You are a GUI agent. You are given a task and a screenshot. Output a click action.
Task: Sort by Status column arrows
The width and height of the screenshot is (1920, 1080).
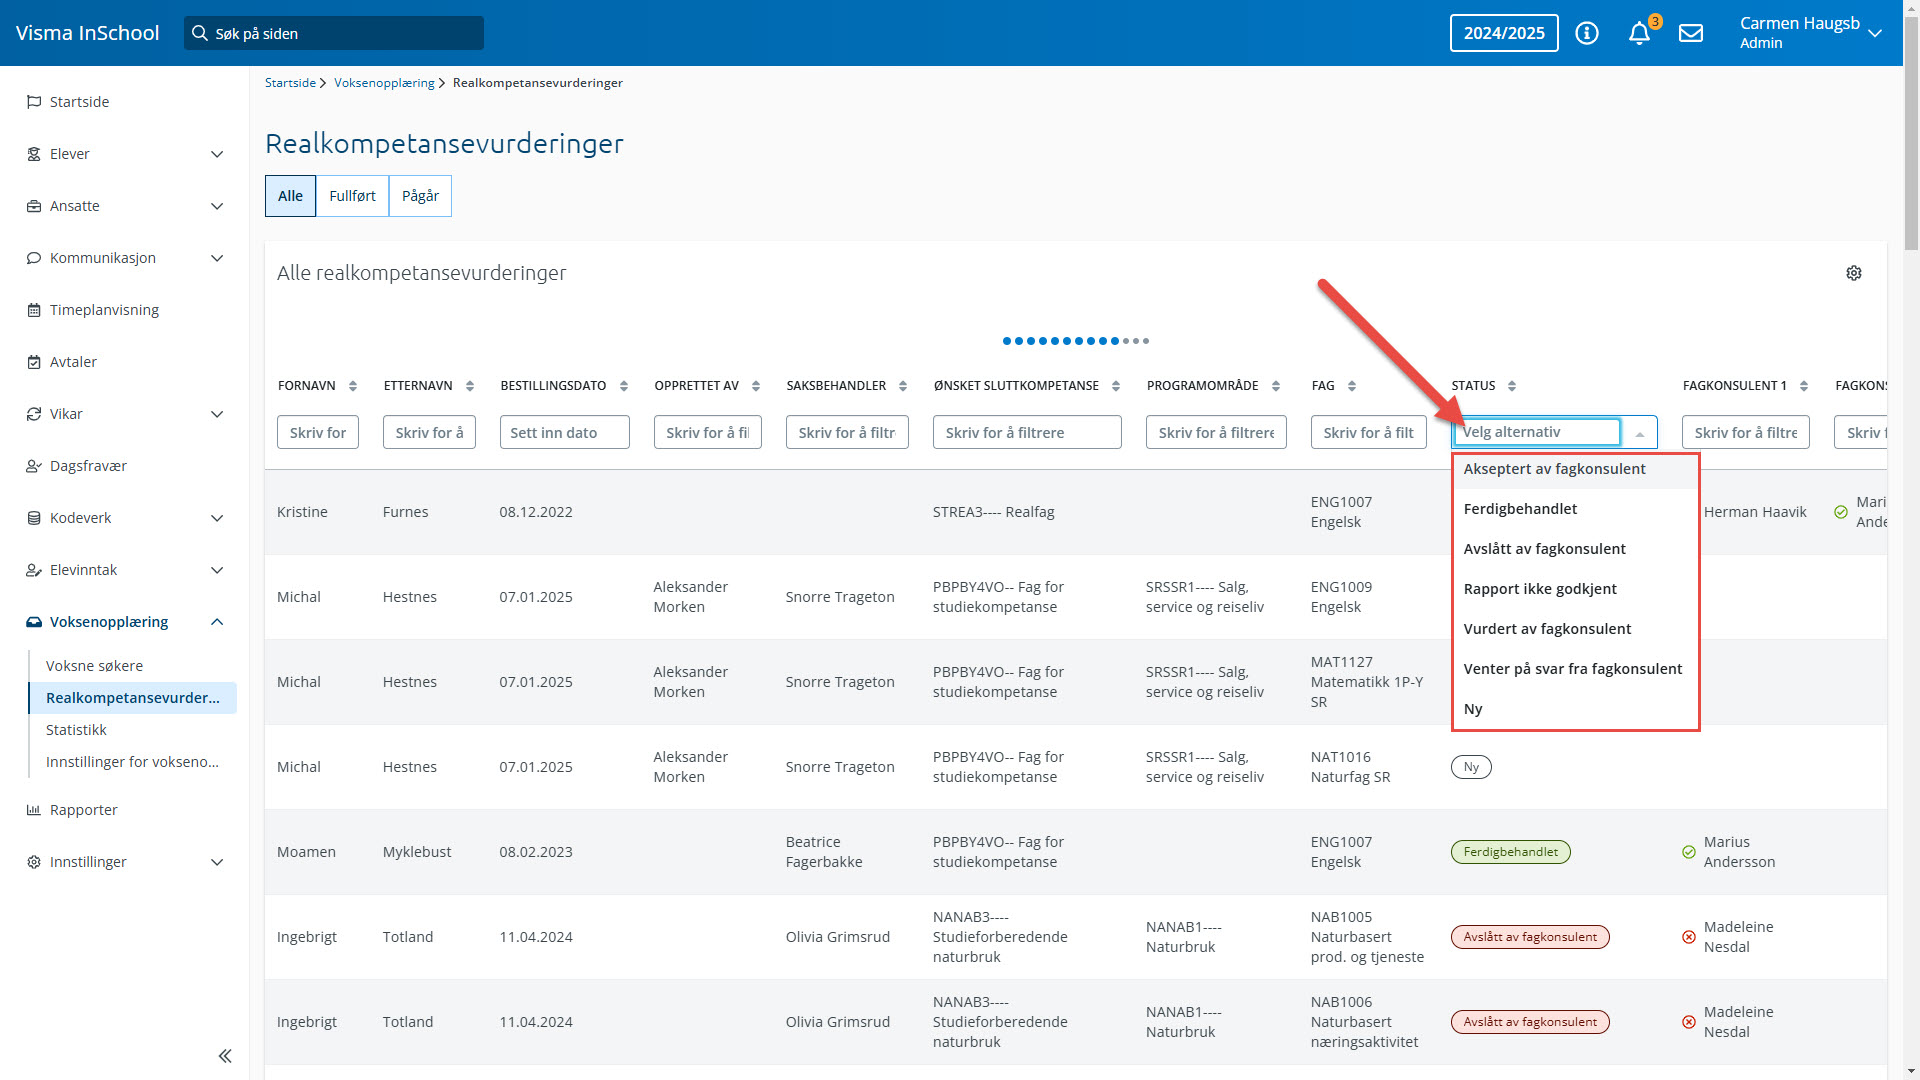1512,386
